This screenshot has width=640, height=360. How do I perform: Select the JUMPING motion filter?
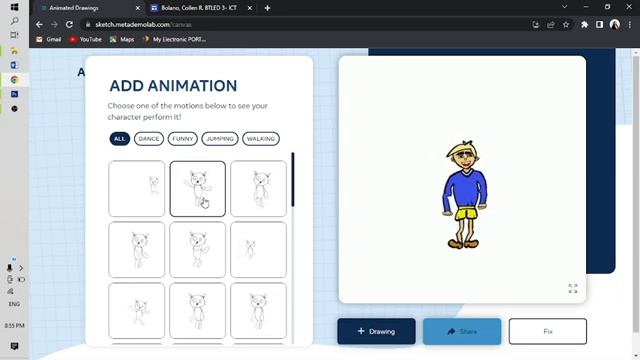click(x=220, y=139)
